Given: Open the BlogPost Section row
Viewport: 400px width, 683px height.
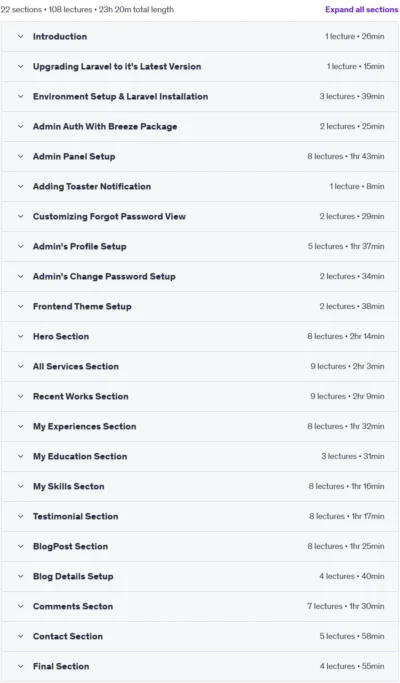Looking at the screenshot, I should tap(200, 547).
